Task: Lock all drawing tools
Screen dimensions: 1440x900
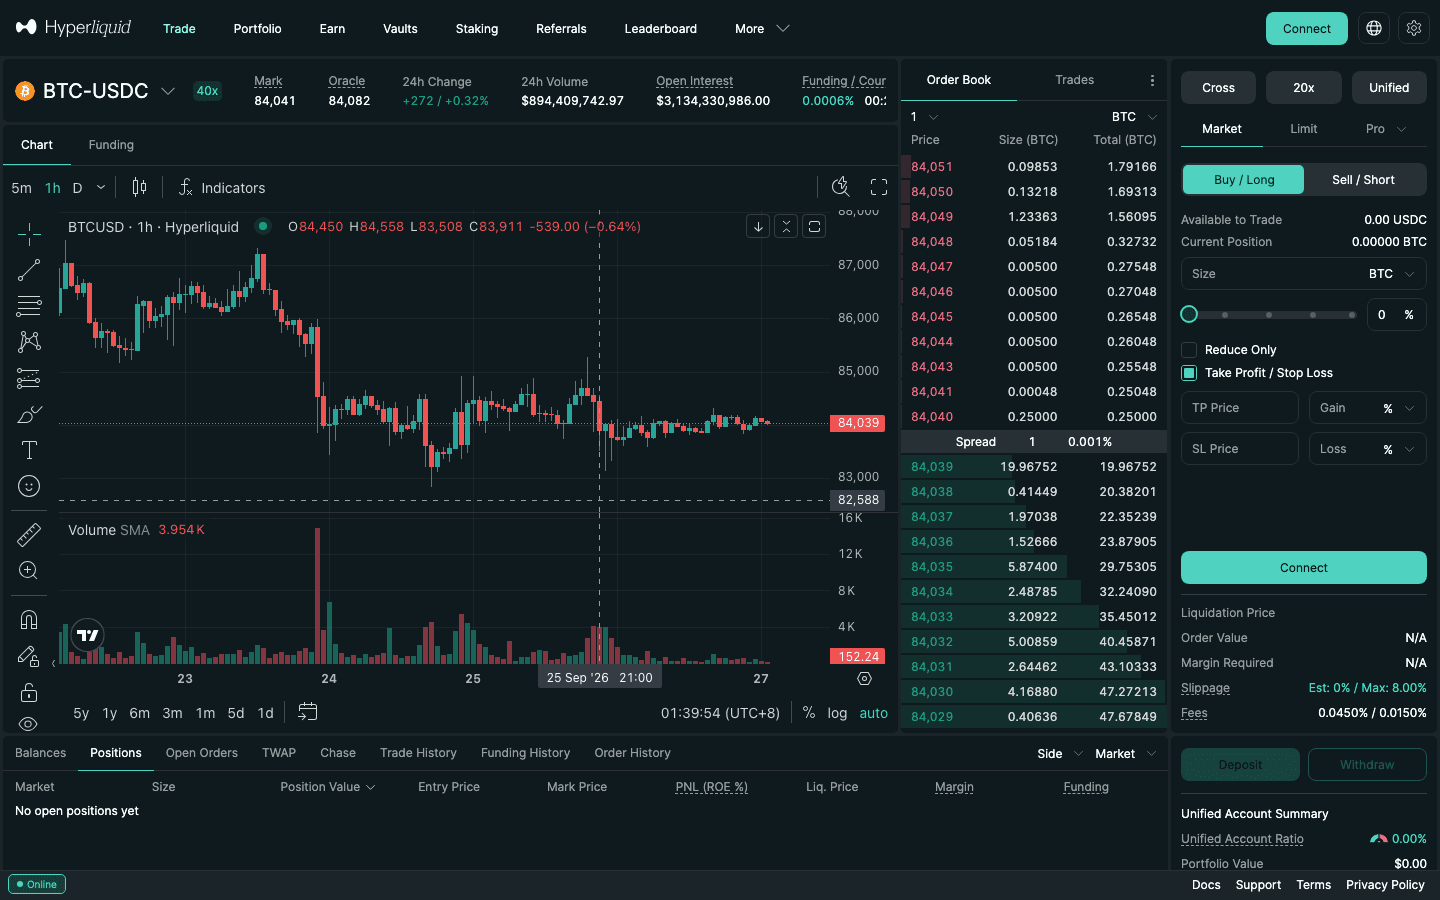Action: 29,692
